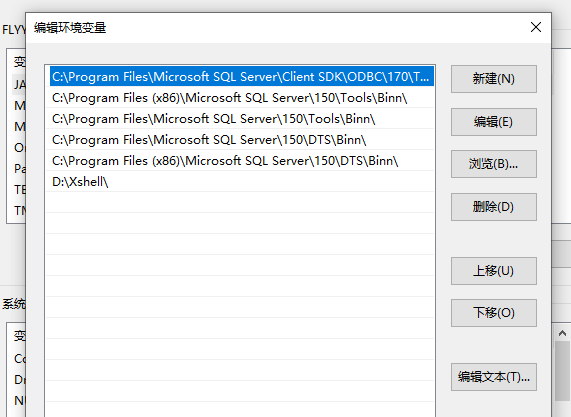Screen dimensions: 571x417
Task: Select the D:\Xshell\ path entry
Action: pyautogui.click(x=240, y=181)
